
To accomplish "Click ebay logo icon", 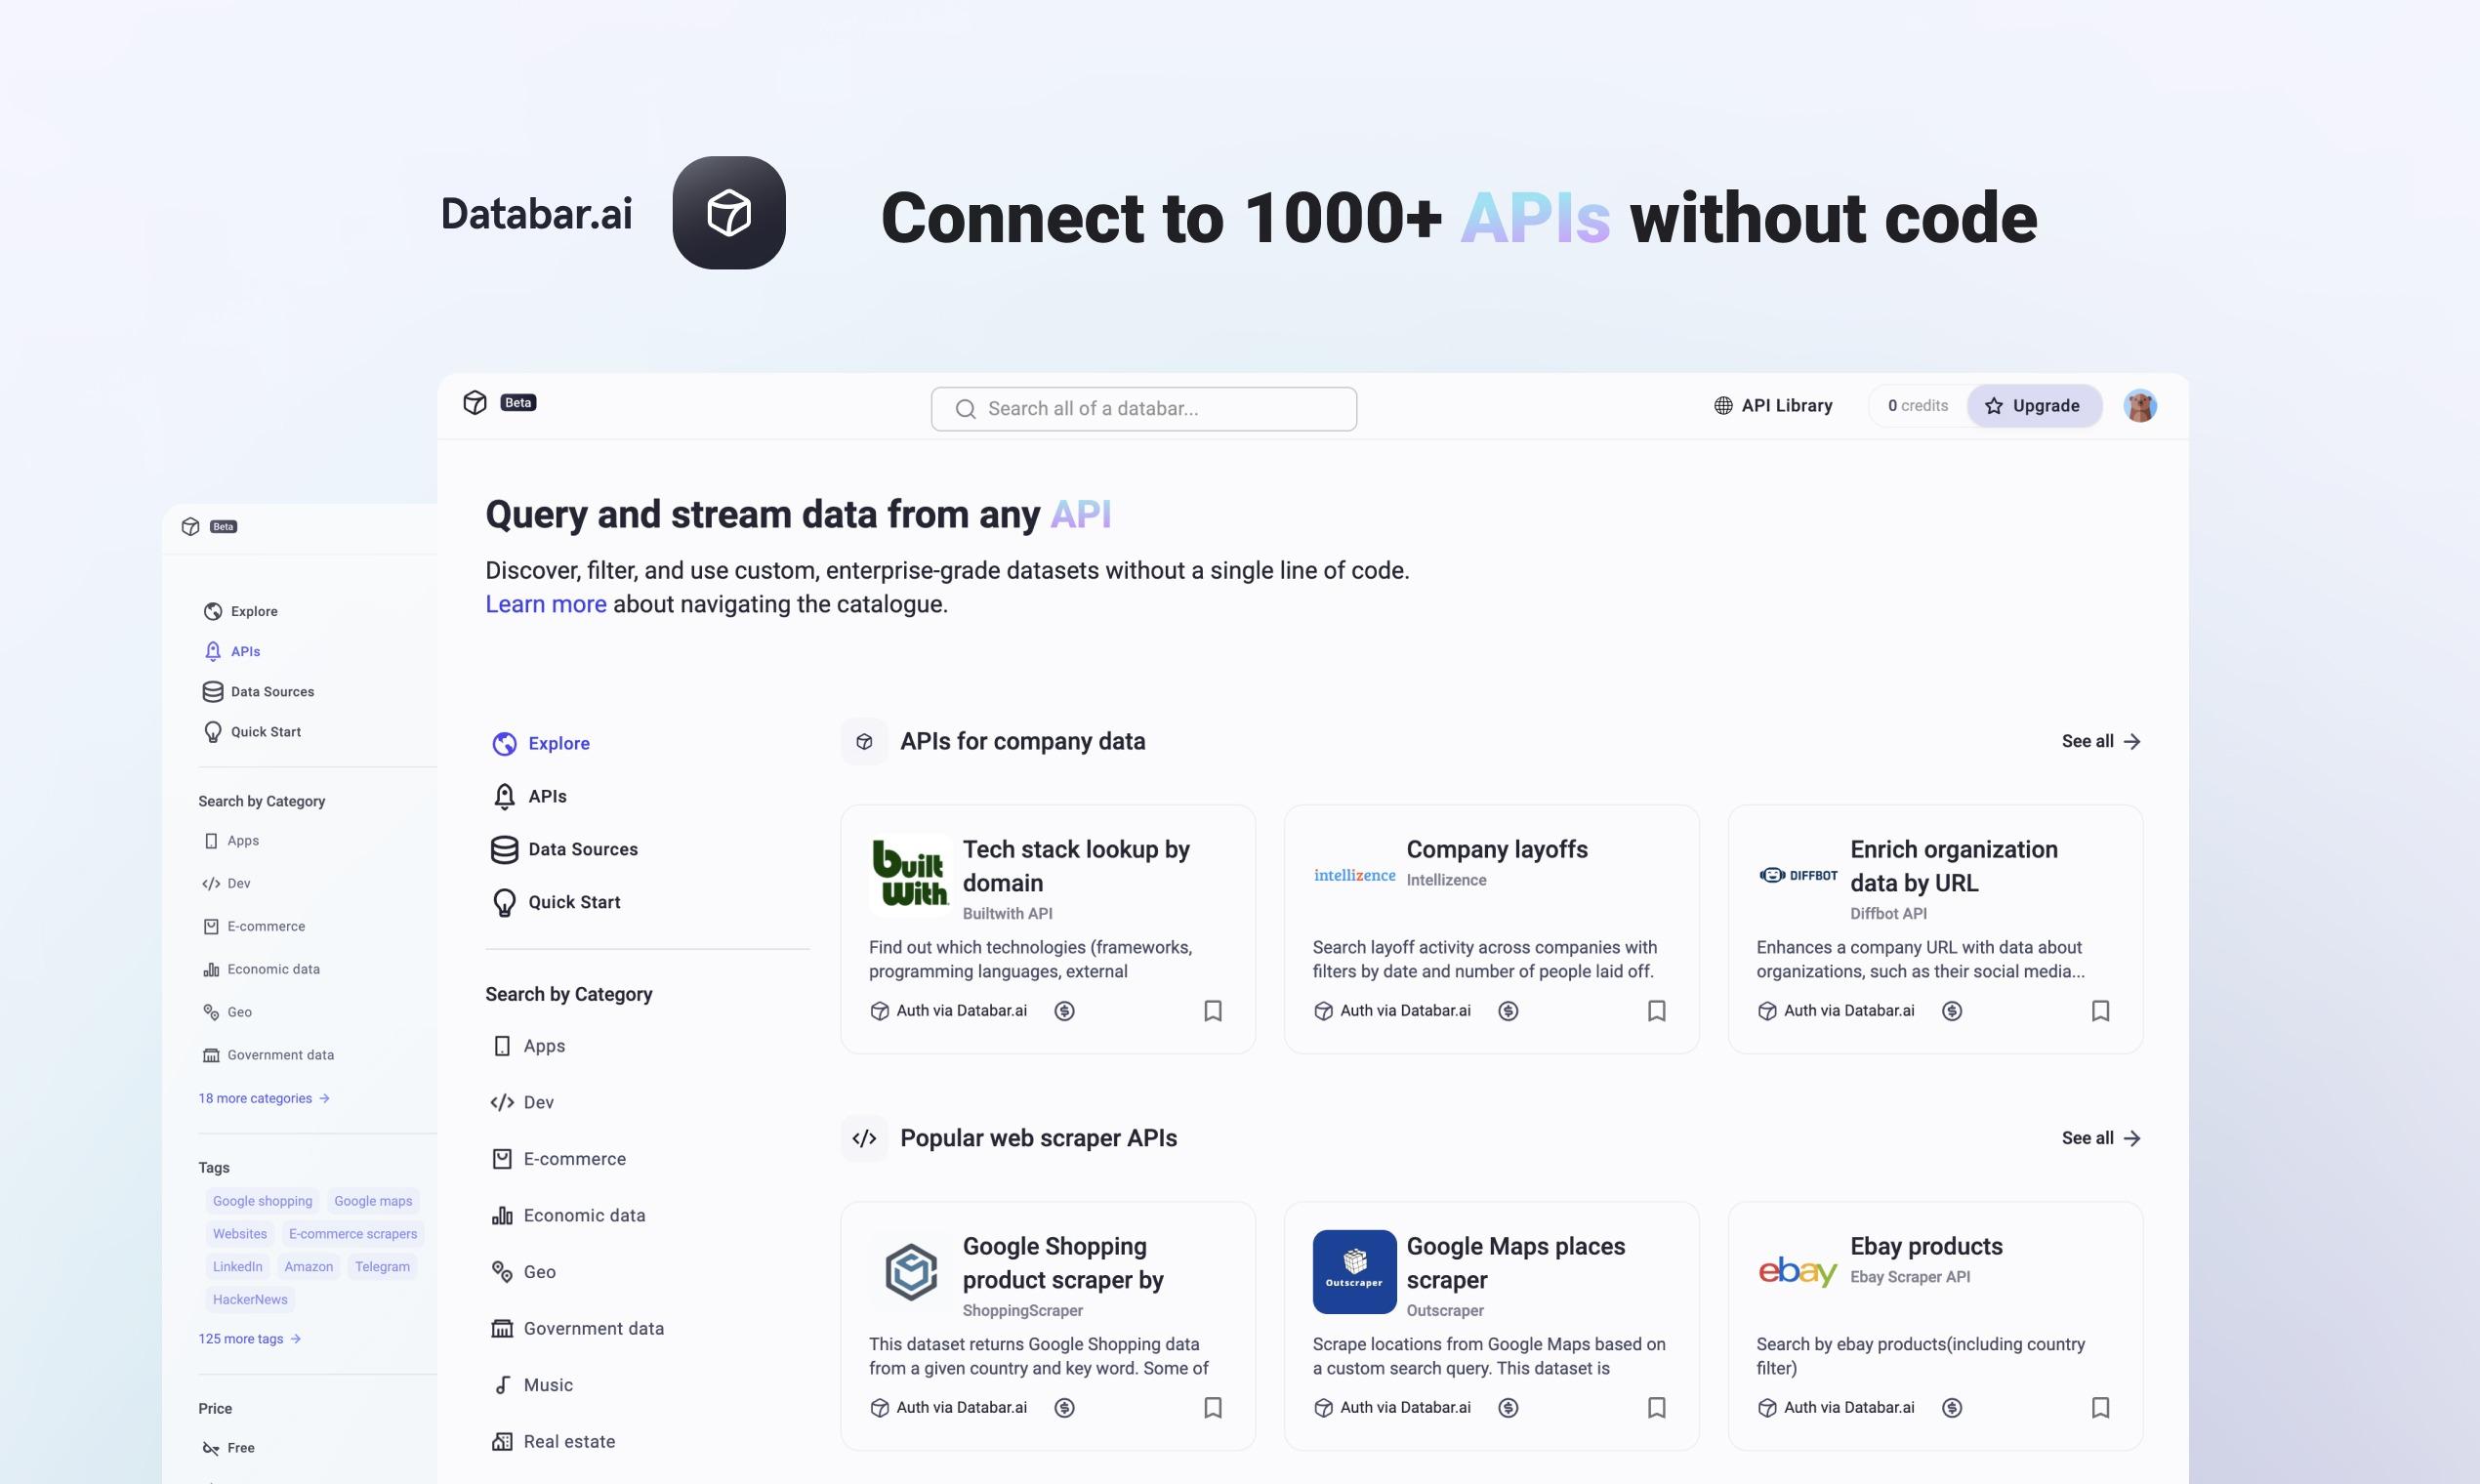I will point(1797,1271).
